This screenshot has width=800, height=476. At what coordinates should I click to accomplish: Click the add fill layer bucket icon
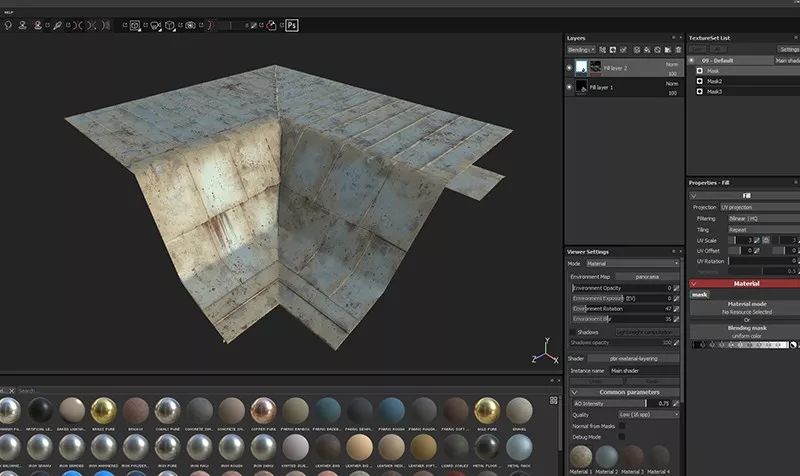(647, 49)
